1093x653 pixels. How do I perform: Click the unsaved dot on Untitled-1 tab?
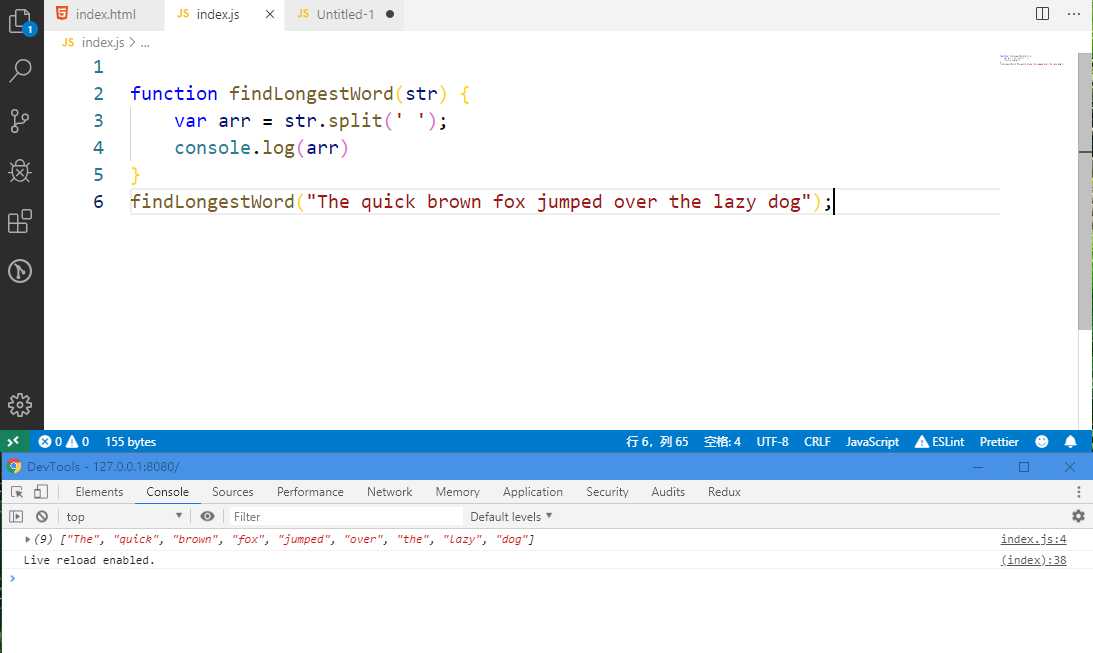tap(390, 14)
